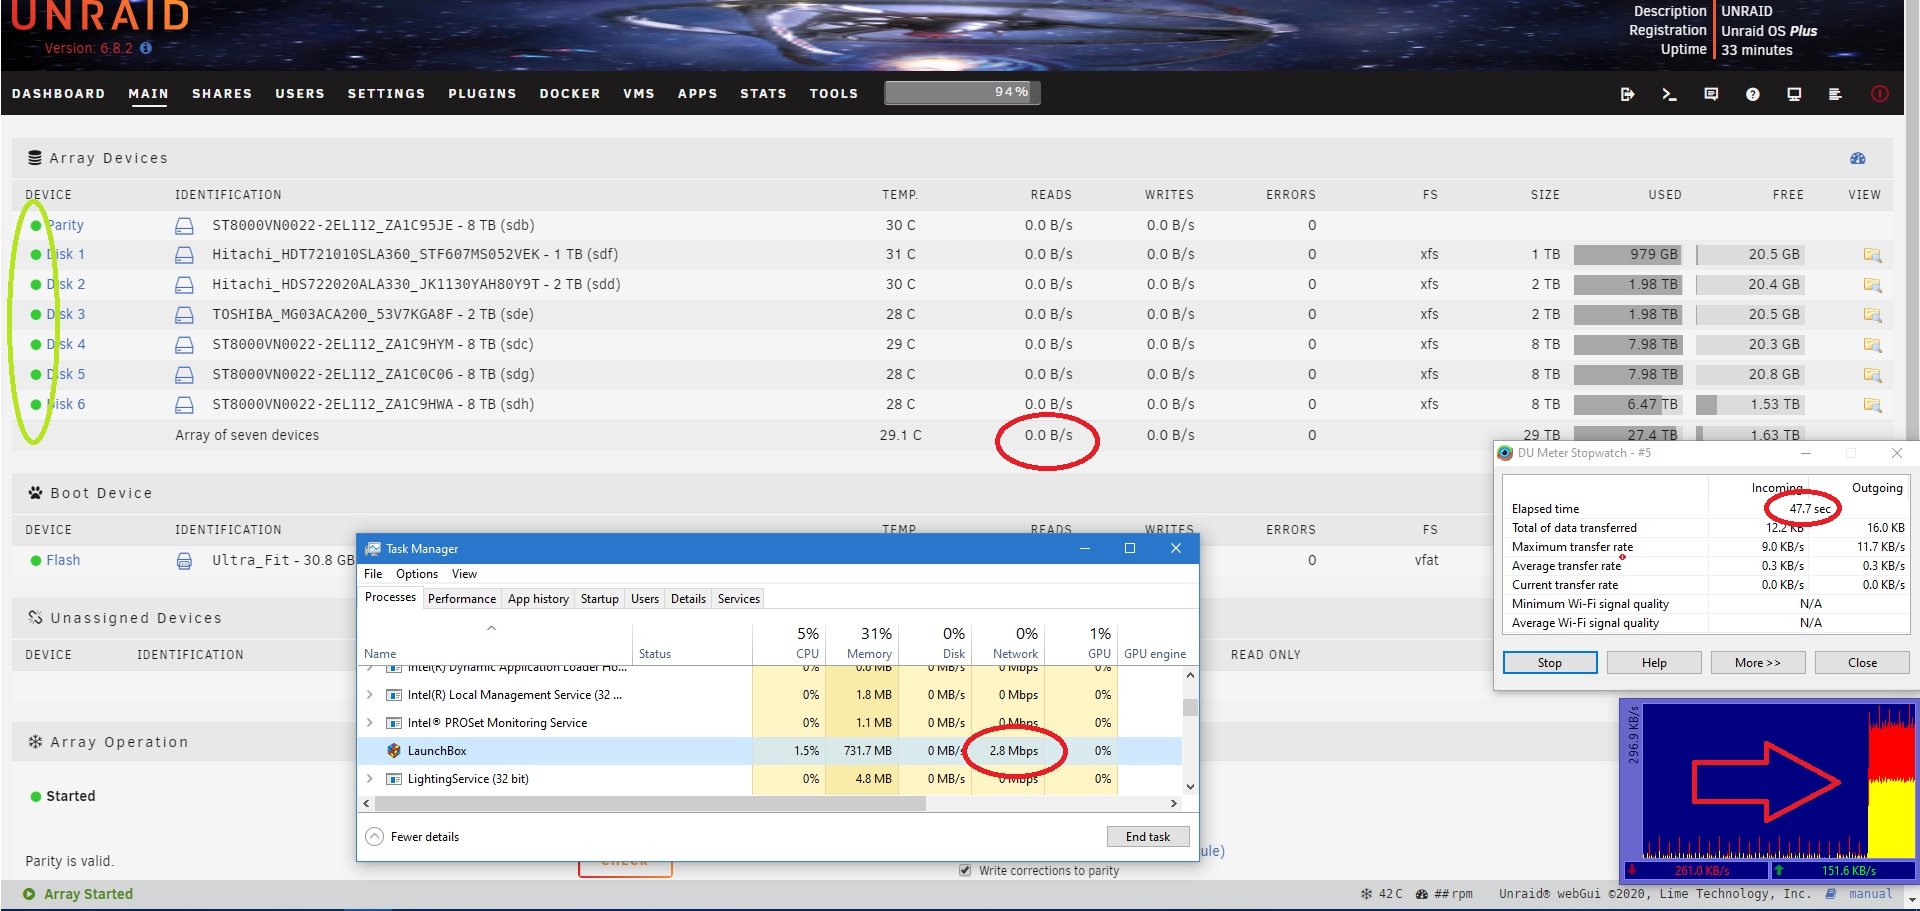The image size is (1920, 911).
Task: Select the LaunchBox process row
Action: point(769,751)
